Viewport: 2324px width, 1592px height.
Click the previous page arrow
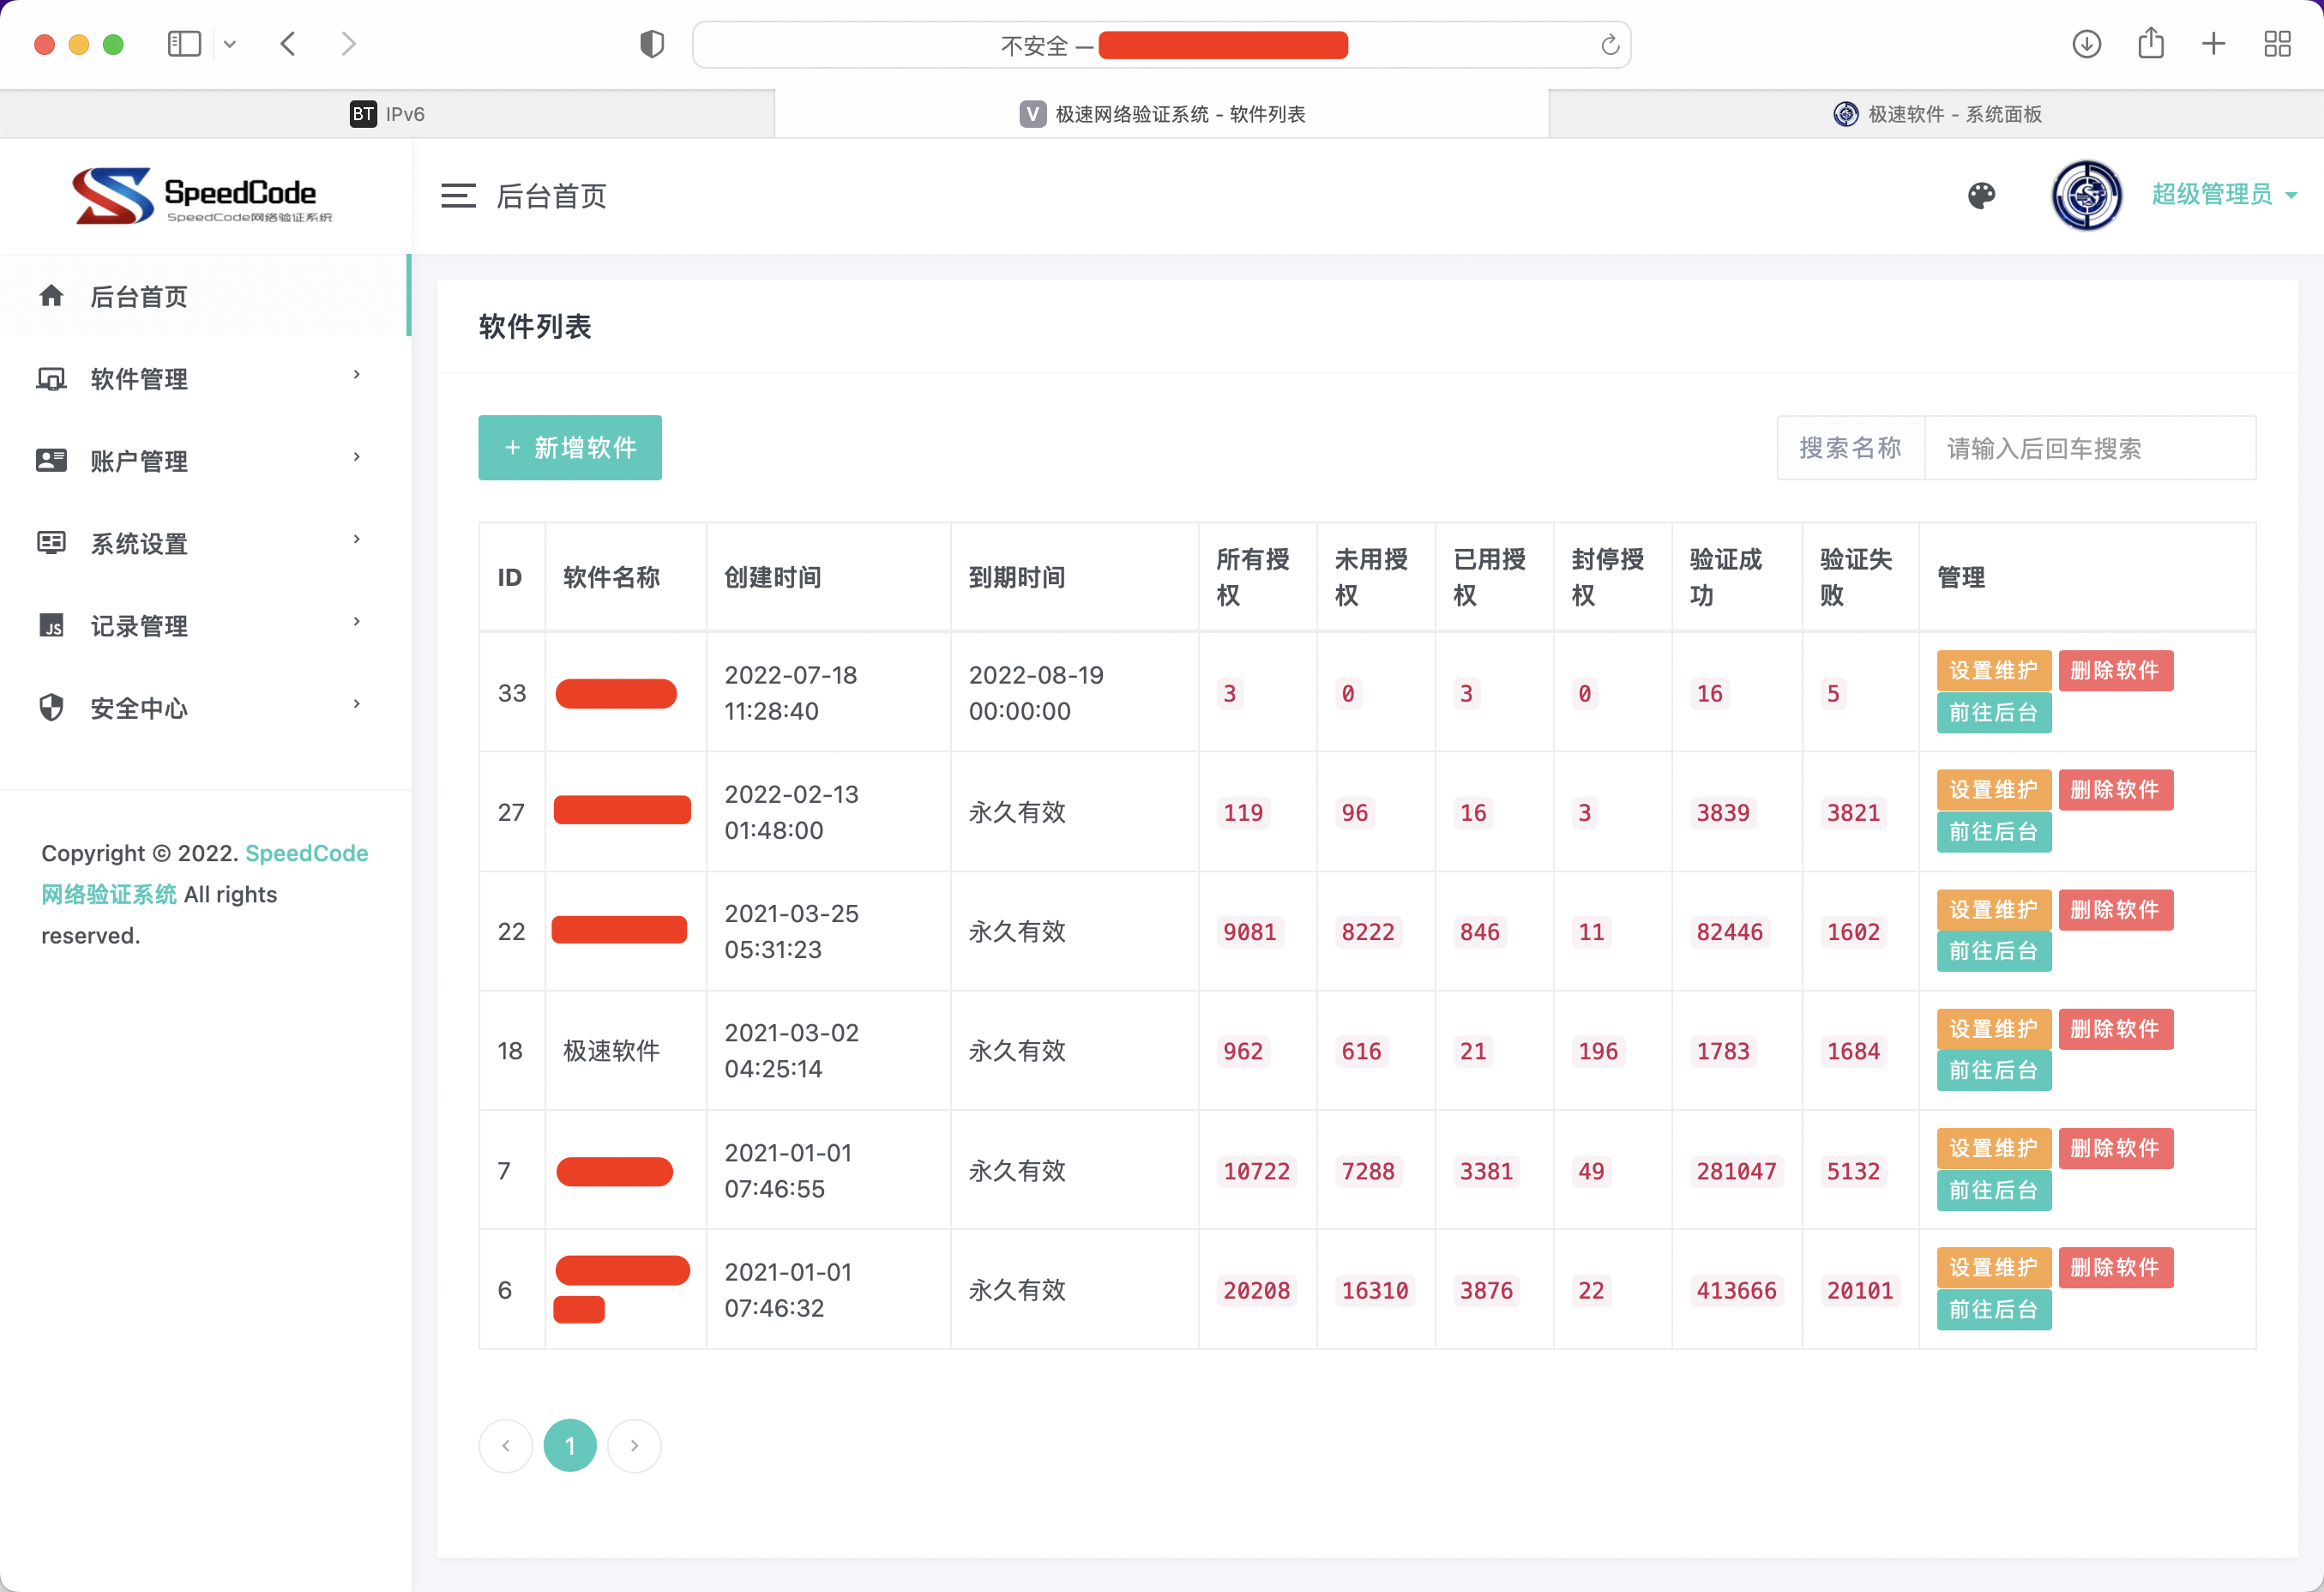(x=506, y=1445)
